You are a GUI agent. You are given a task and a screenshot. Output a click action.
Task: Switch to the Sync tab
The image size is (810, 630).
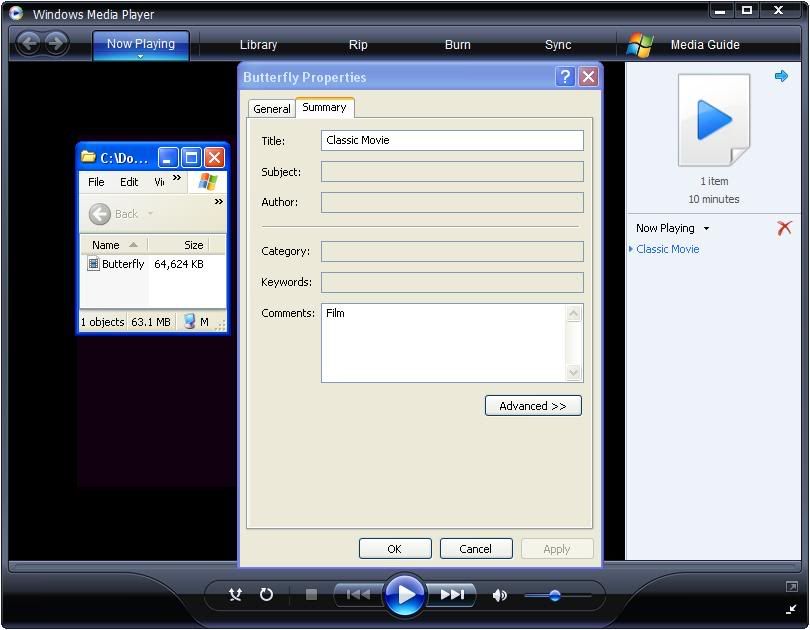pyautogui.click(x=558, y=45)
